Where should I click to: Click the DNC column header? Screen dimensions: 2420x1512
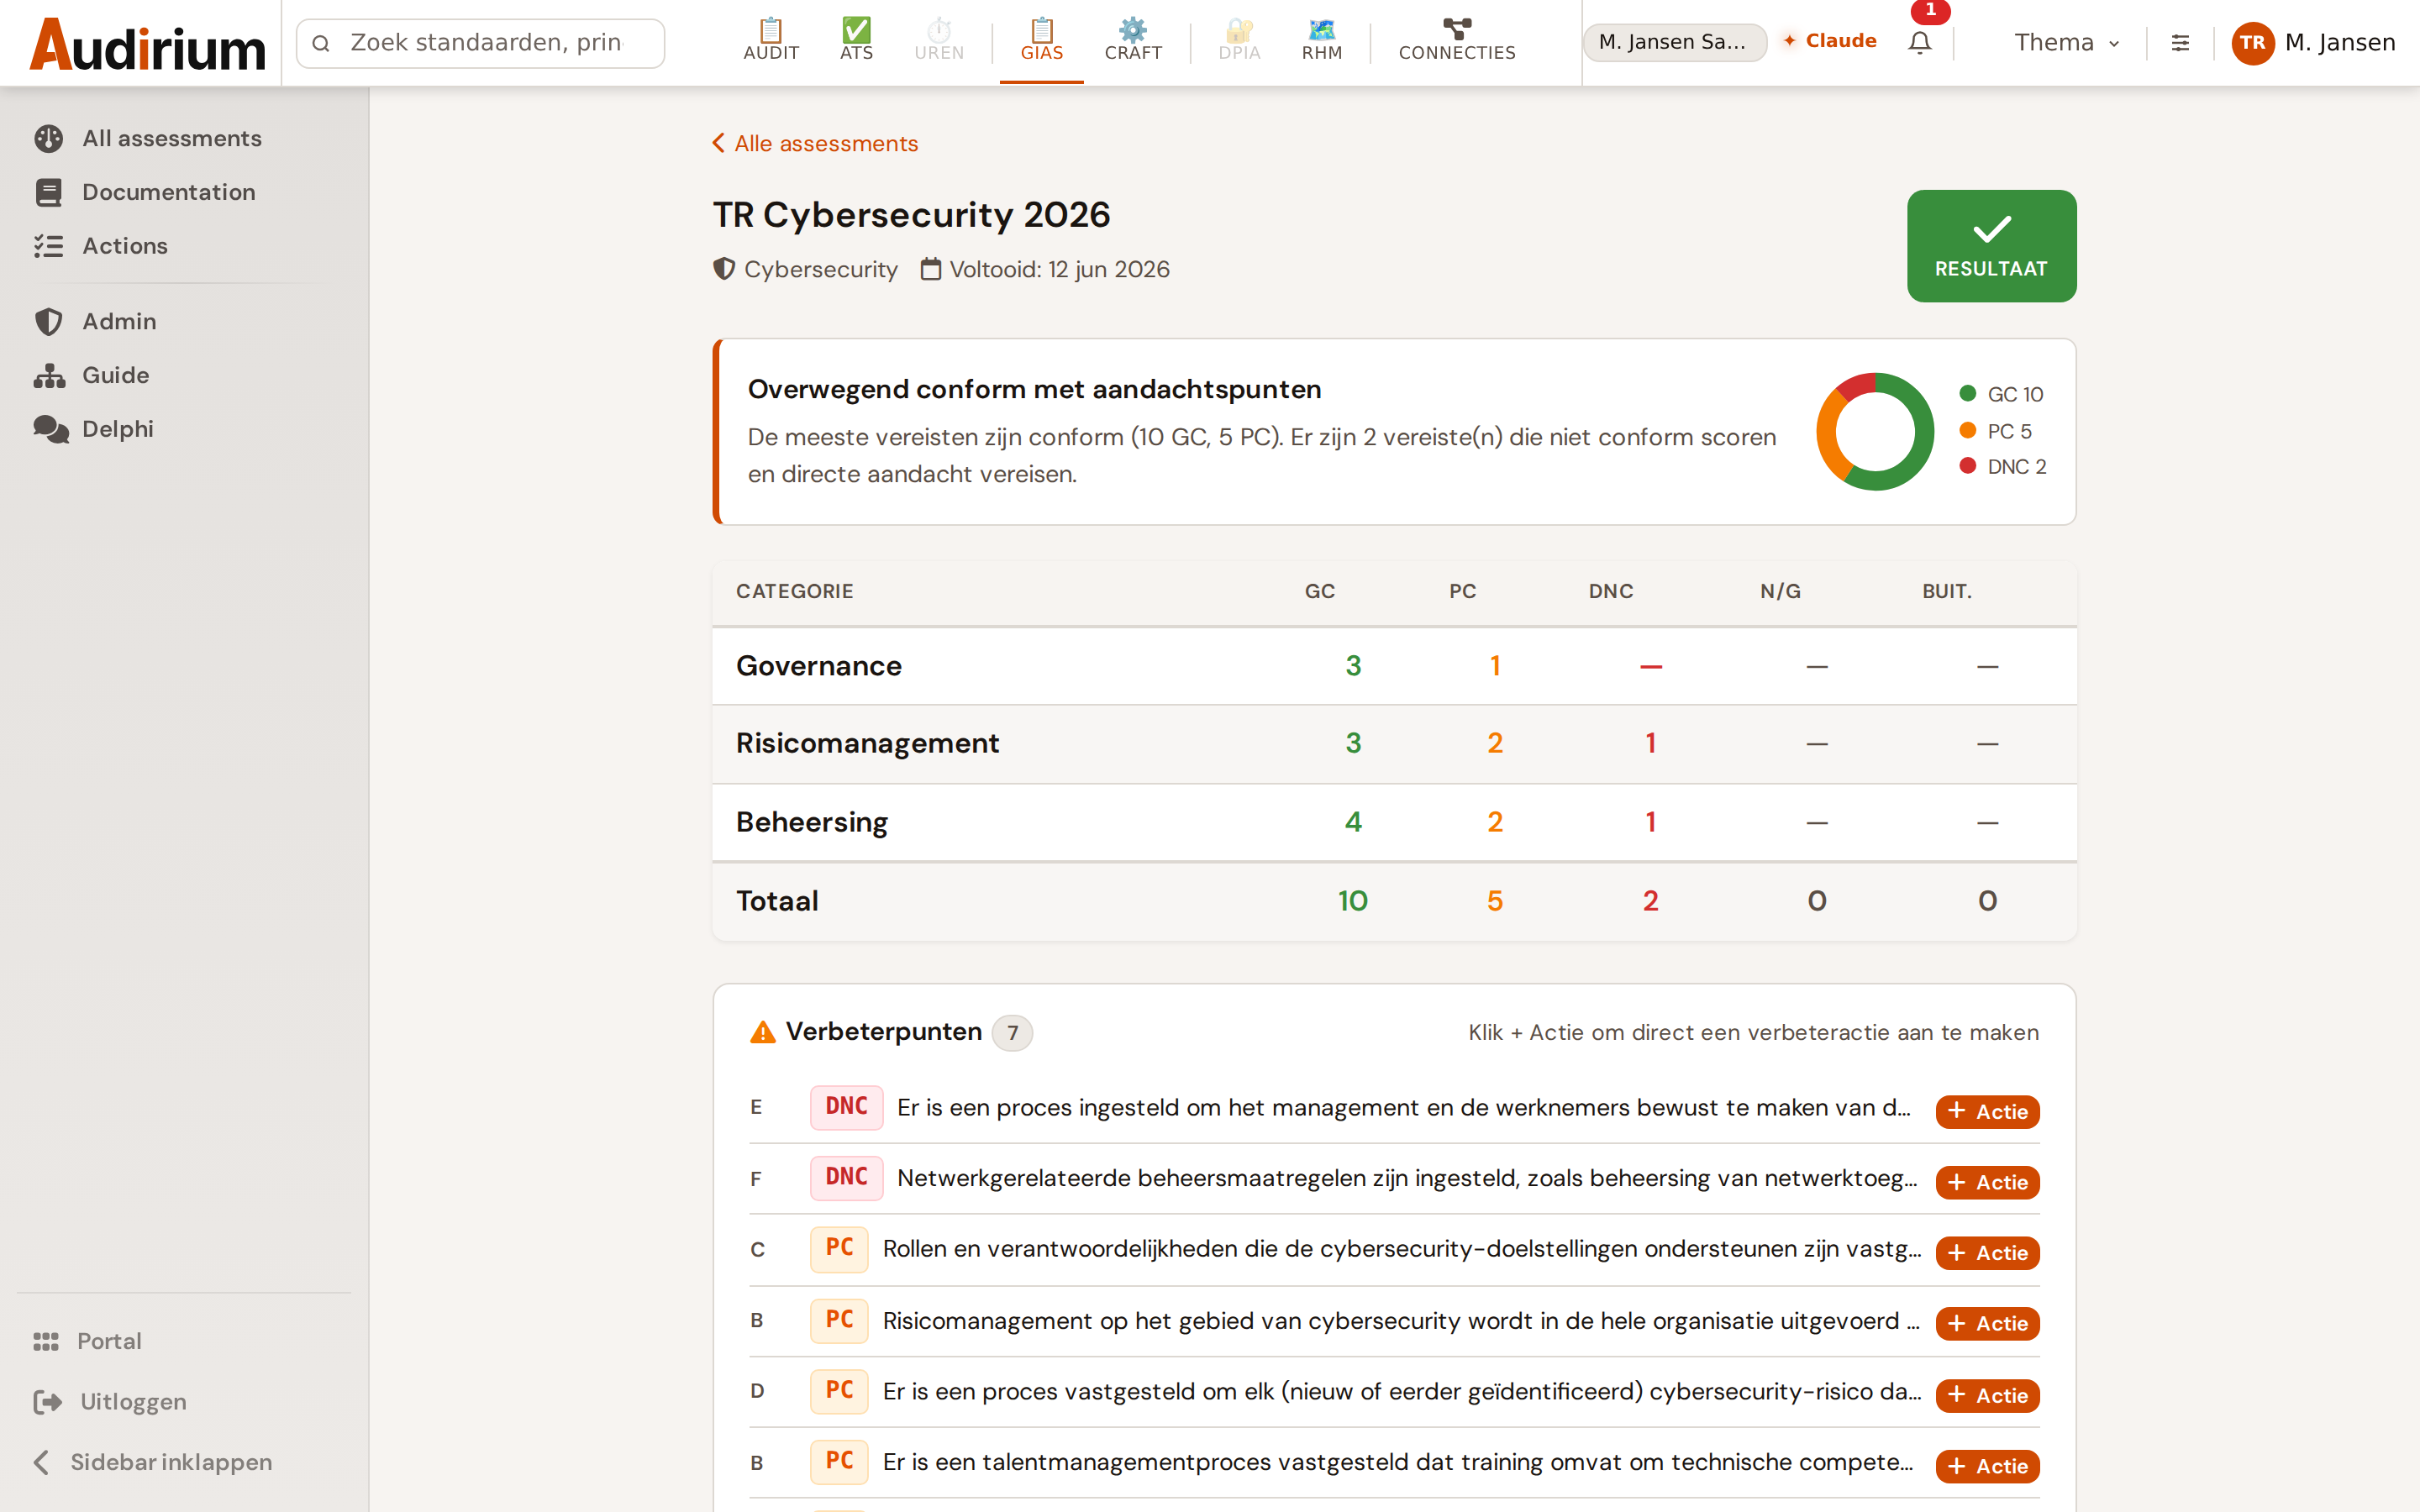(1610, 591)
